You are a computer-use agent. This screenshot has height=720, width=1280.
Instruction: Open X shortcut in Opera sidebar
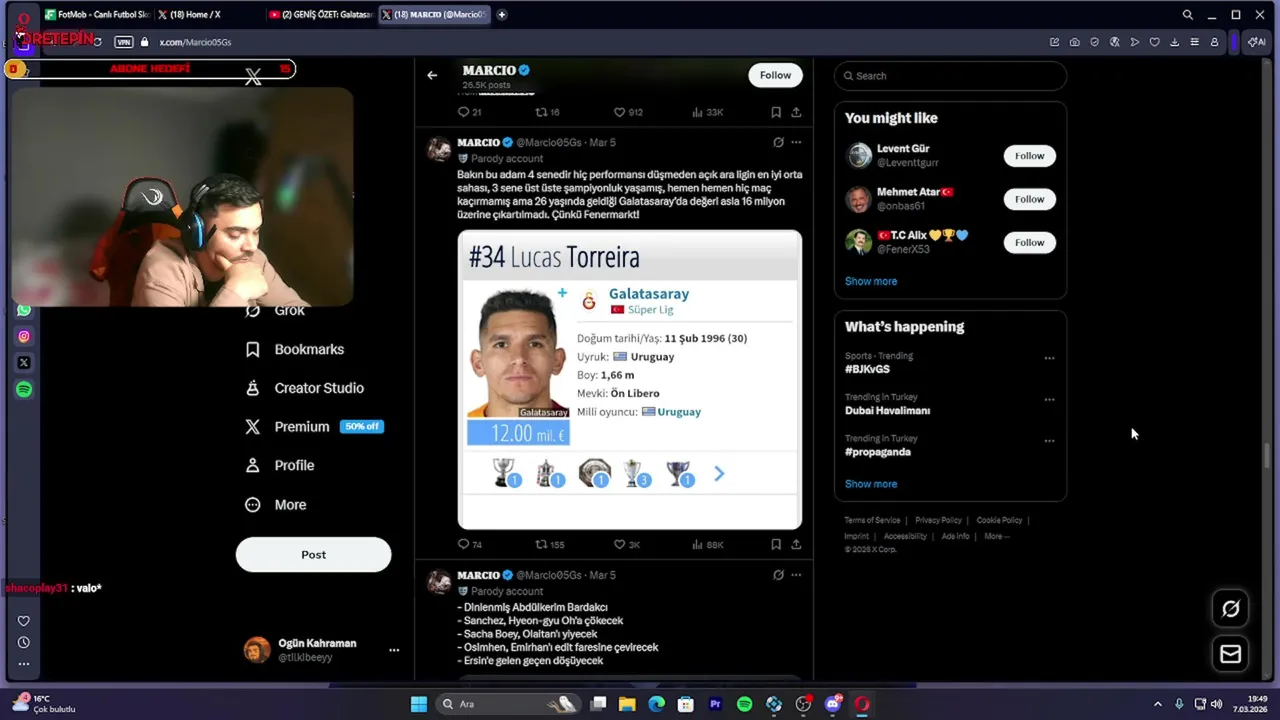(24, 362)
